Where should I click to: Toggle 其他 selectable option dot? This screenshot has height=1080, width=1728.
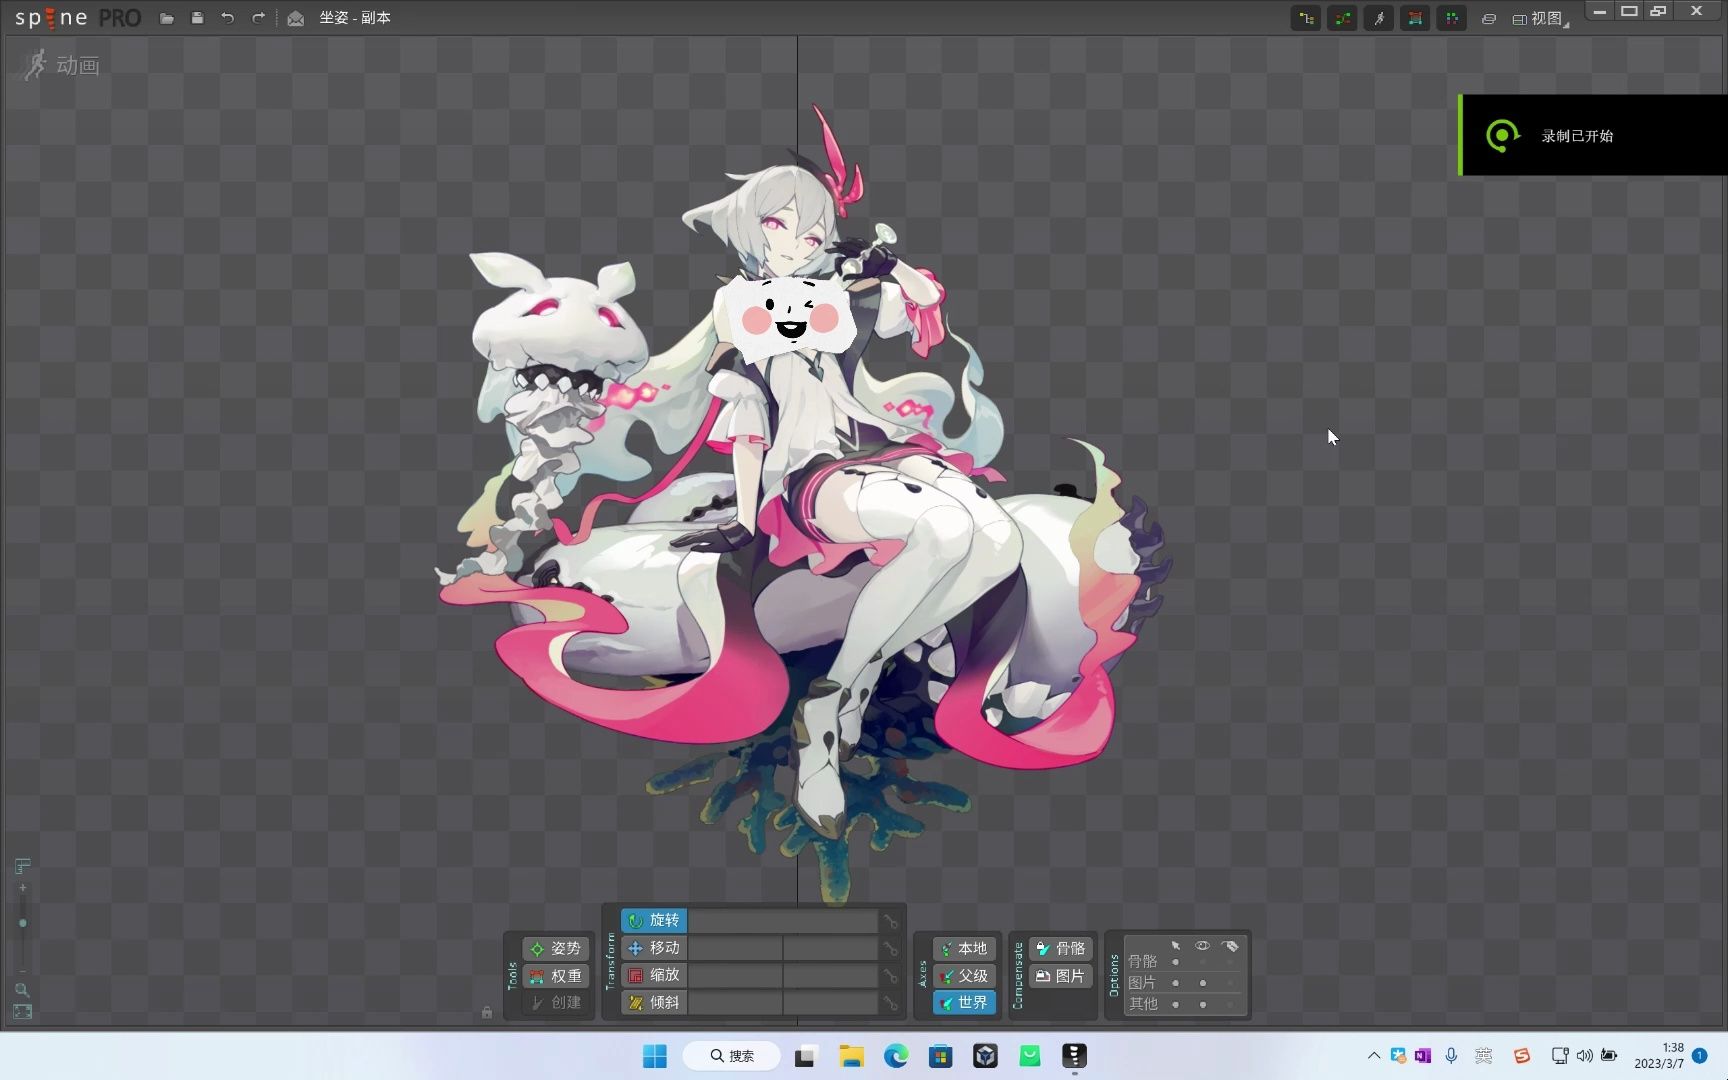click(x=1176, y=1004)
